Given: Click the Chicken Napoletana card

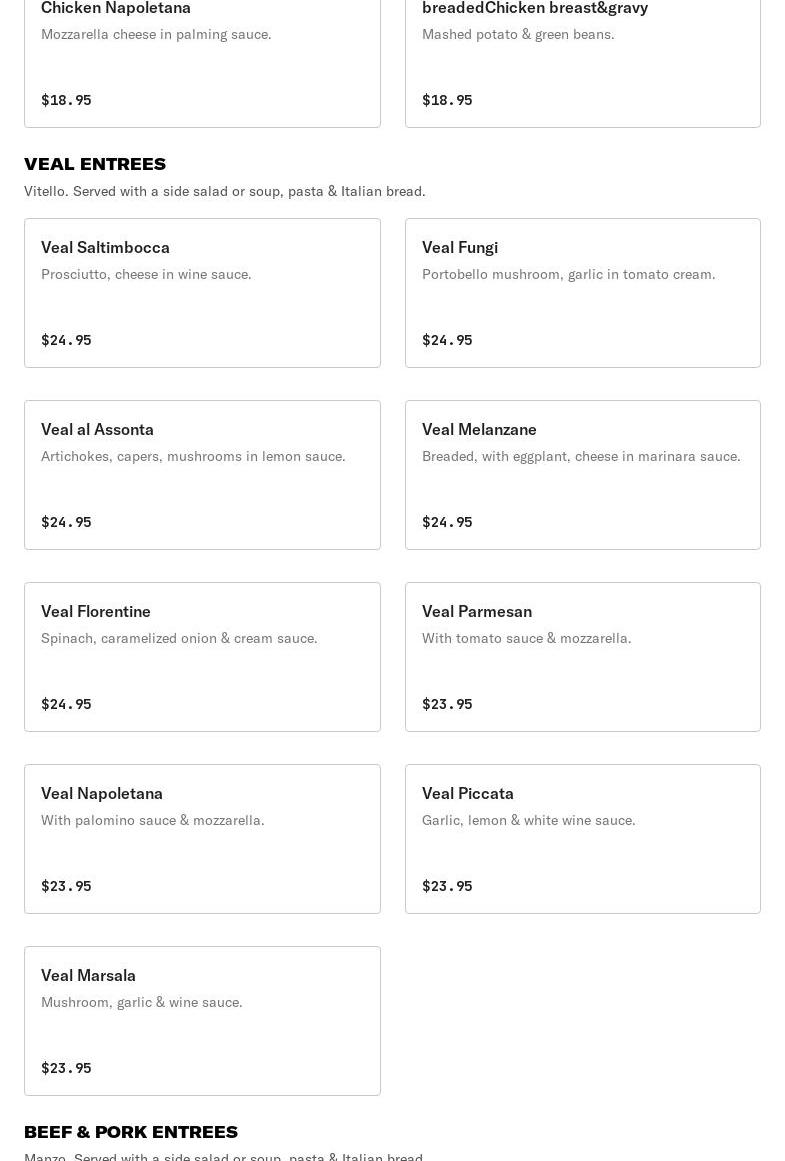Looking at the screenshot, I should [202, 64].
